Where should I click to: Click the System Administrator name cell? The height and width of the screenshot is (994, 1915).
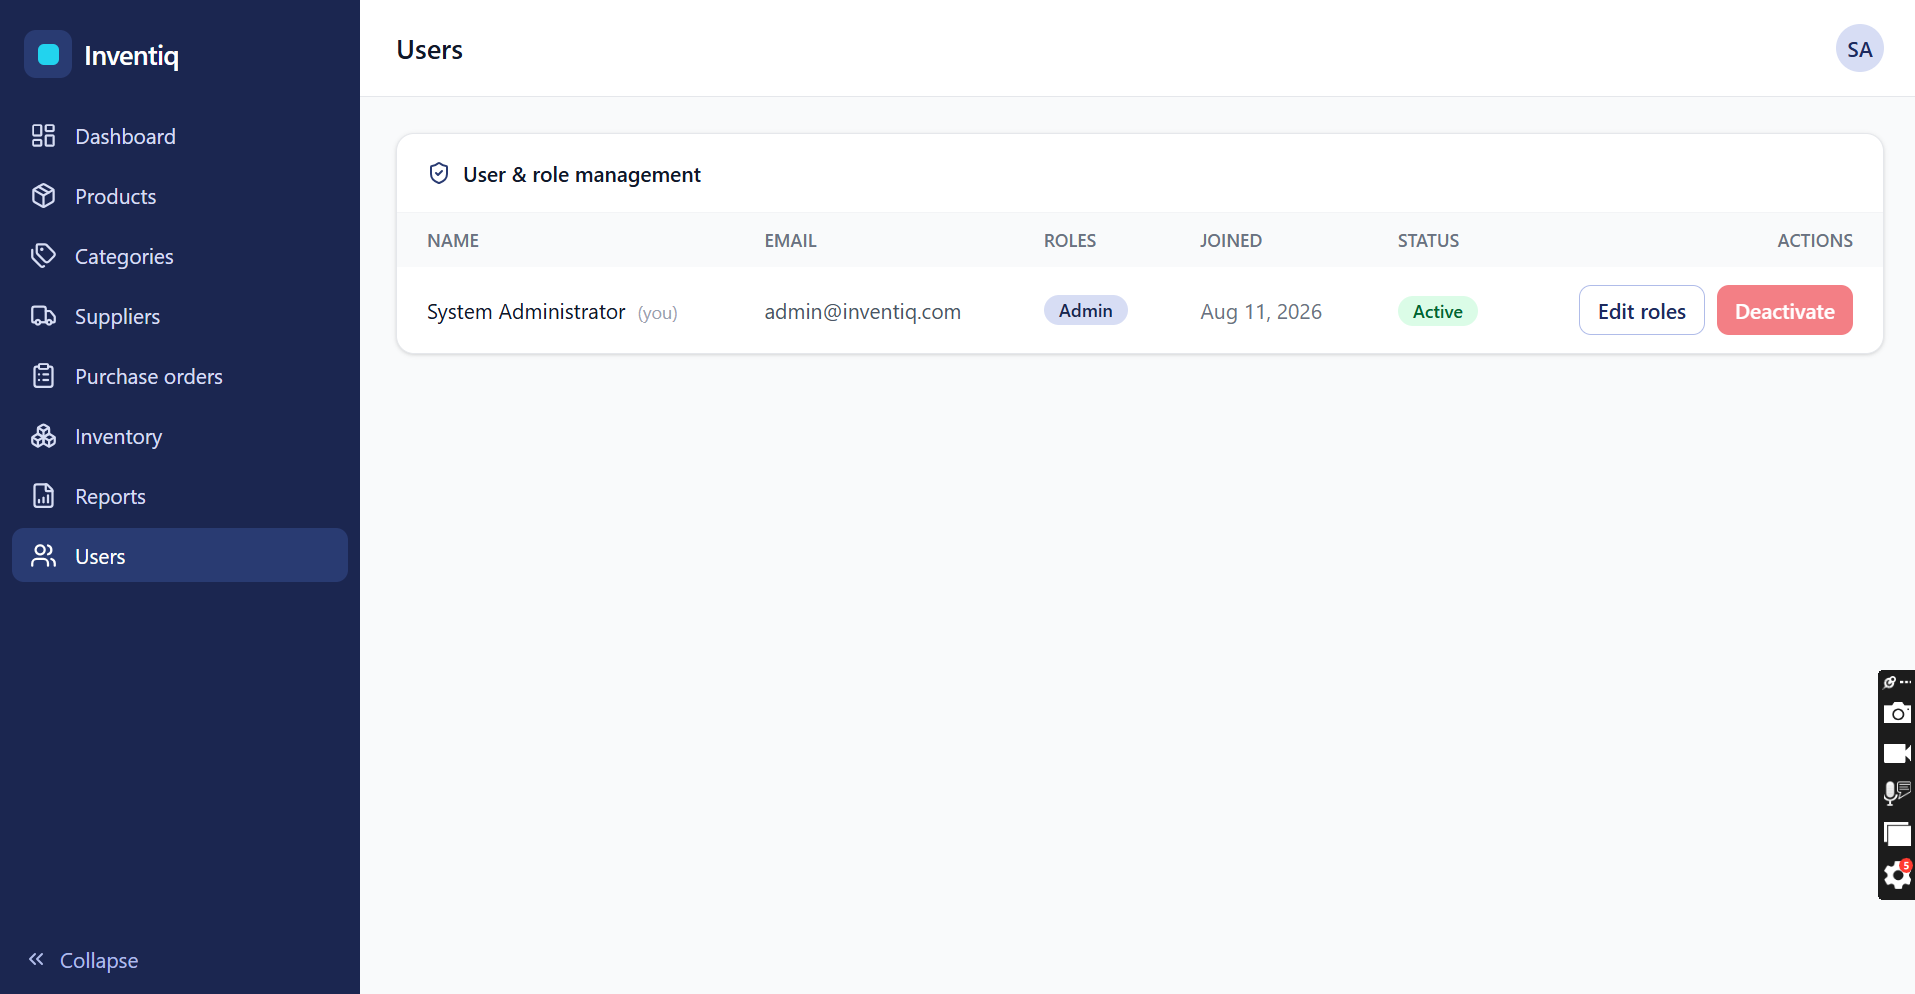(x=526, y=312)
